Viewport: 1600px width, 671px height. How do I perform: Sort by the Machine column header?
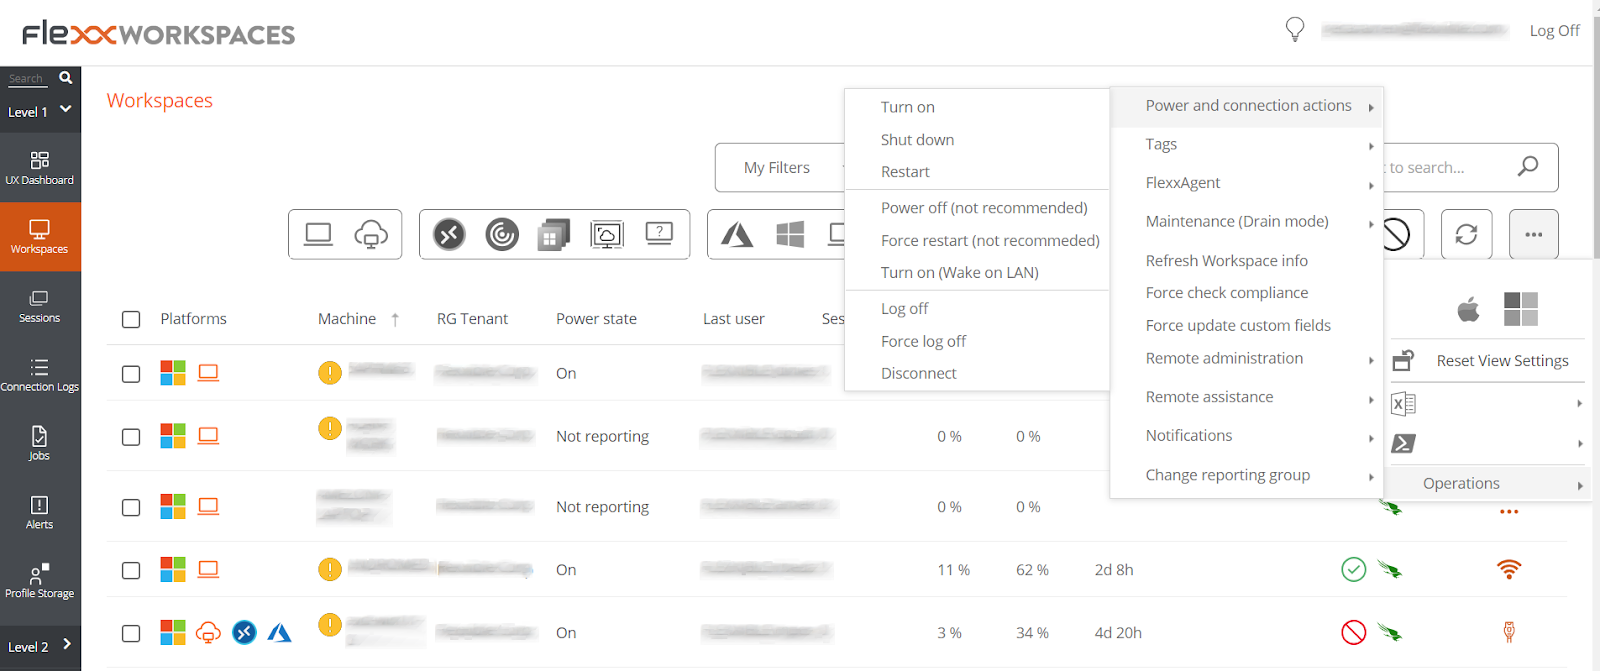(x=347, y=319)
